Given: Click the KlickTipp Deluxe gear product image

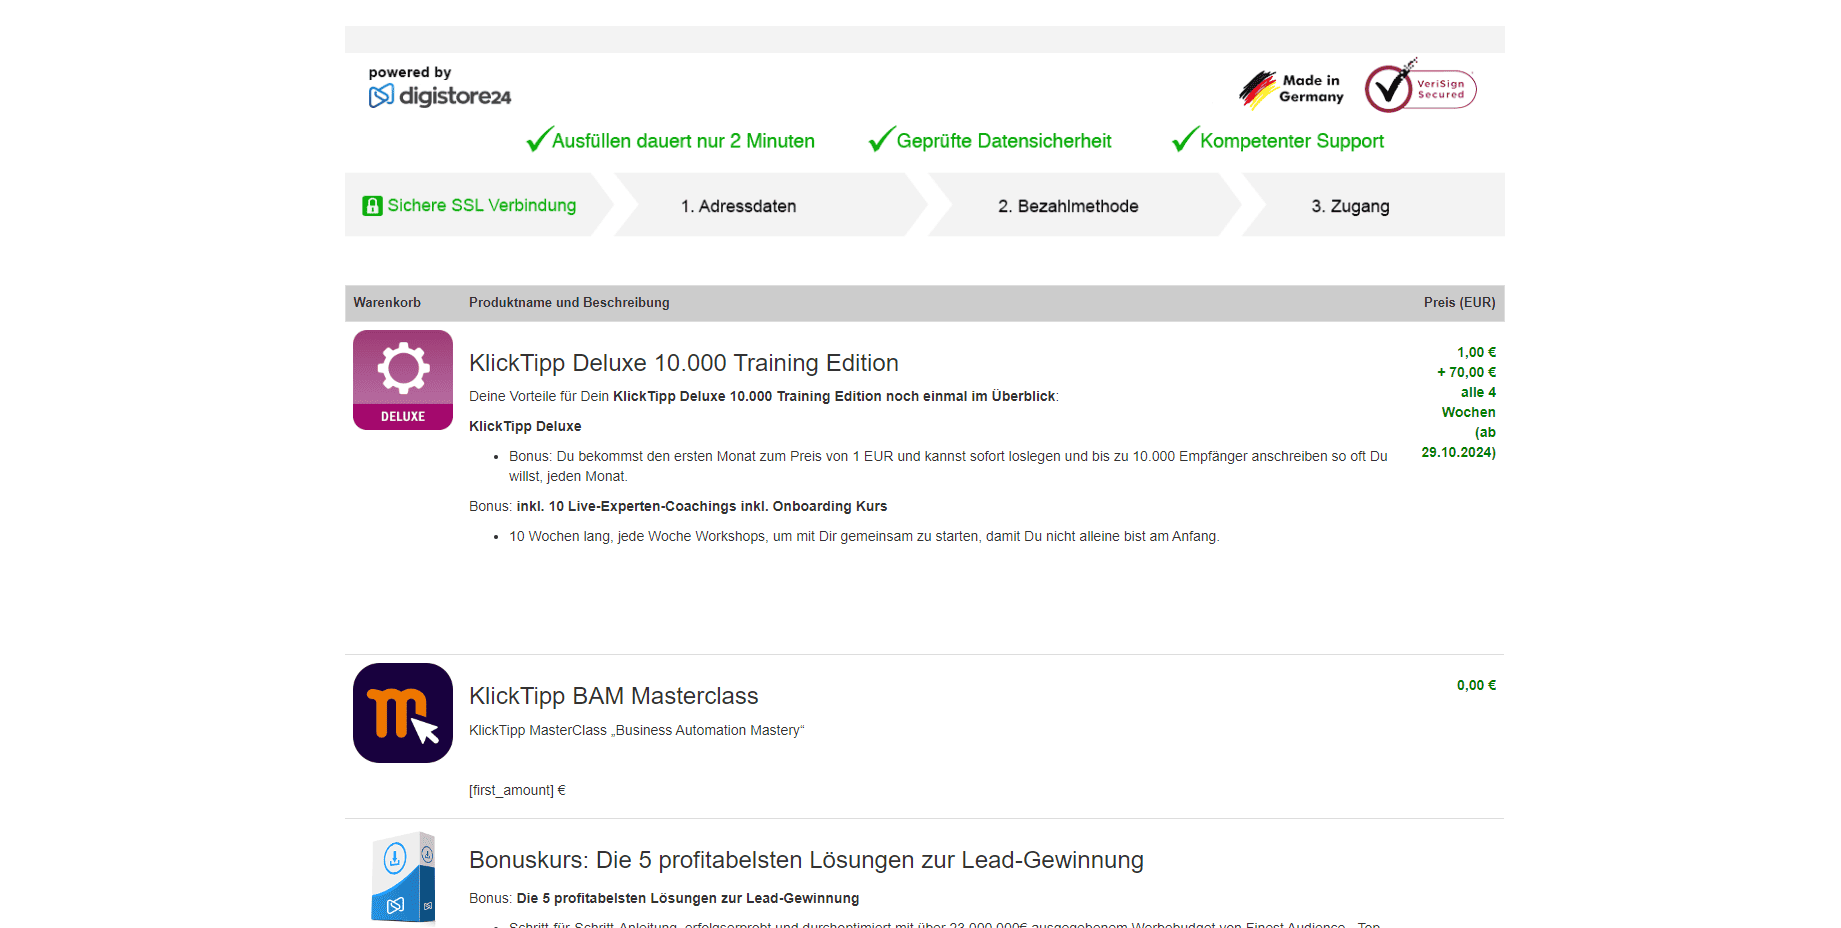Looking at the screenshot, I should tap(403, 380).
